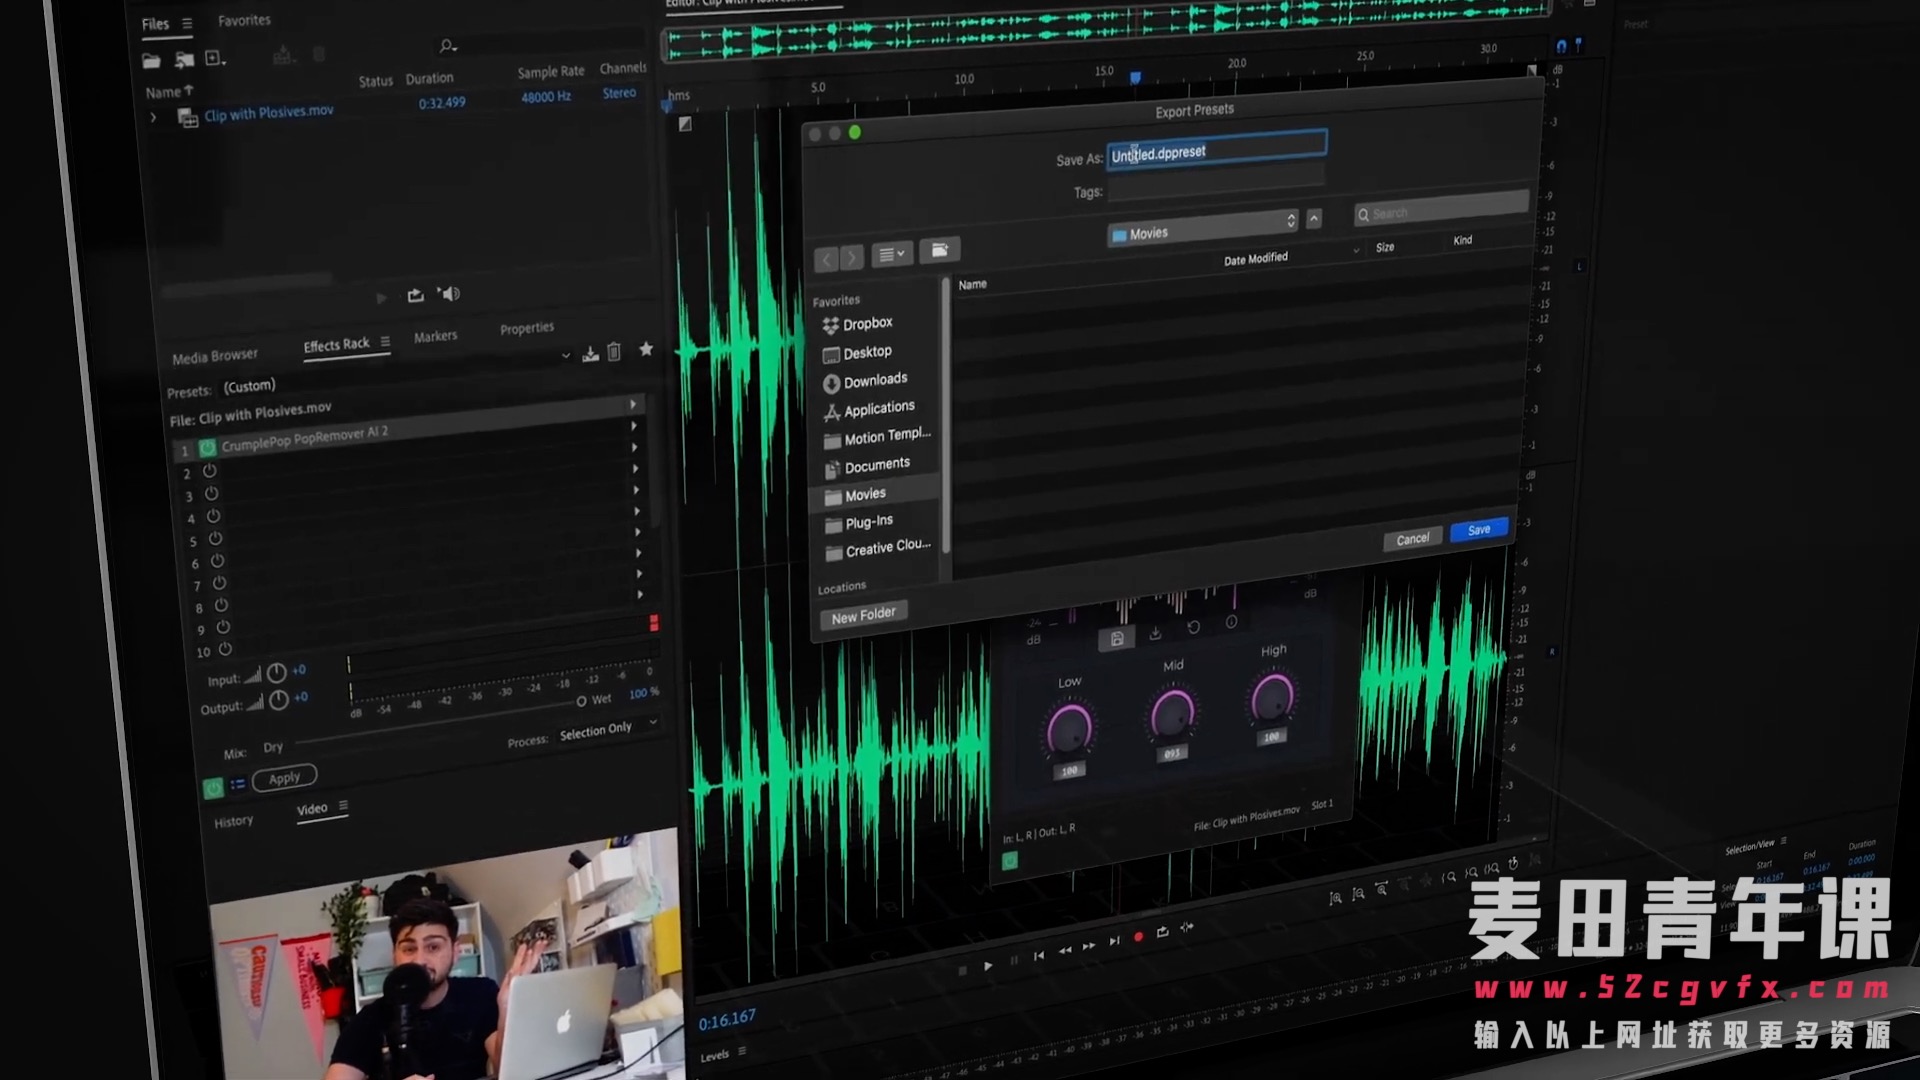Toggle power for CrumplePop PopRemover slot 1
The width and height of the screenshot is (1920, 1080).
[208, 447]
